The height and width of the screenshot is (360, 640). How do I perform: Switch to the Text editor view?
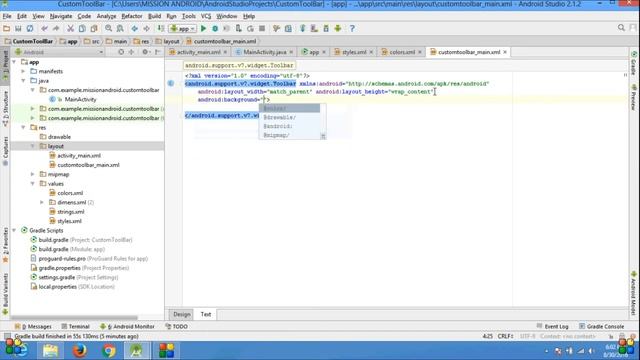point(206,314)
